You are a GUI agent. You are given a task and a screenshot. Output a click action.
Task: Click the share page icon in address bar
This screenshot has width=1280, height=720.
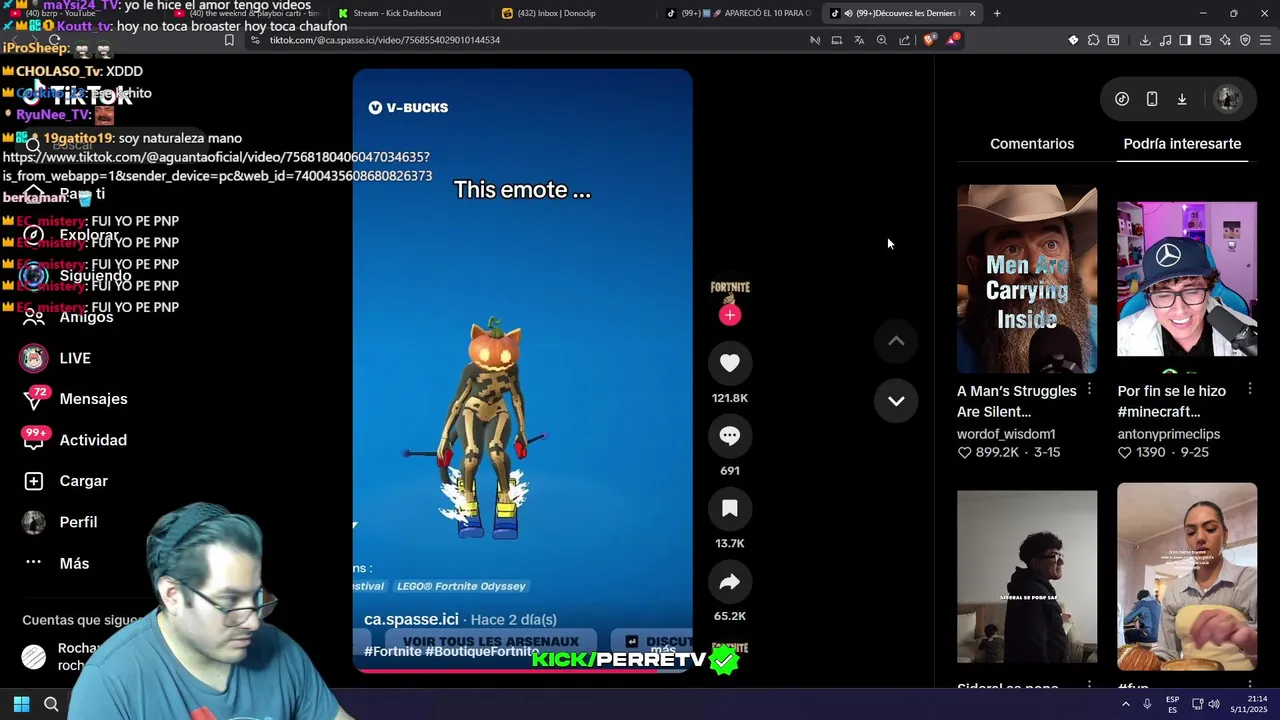click(905, 40)
